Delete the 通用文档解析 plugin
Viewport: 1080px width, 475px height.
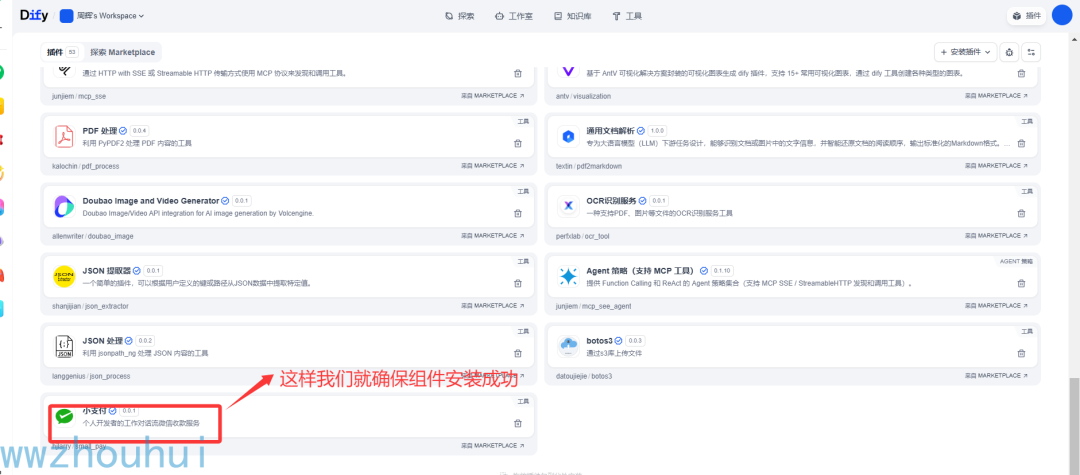pos(1021,143)
